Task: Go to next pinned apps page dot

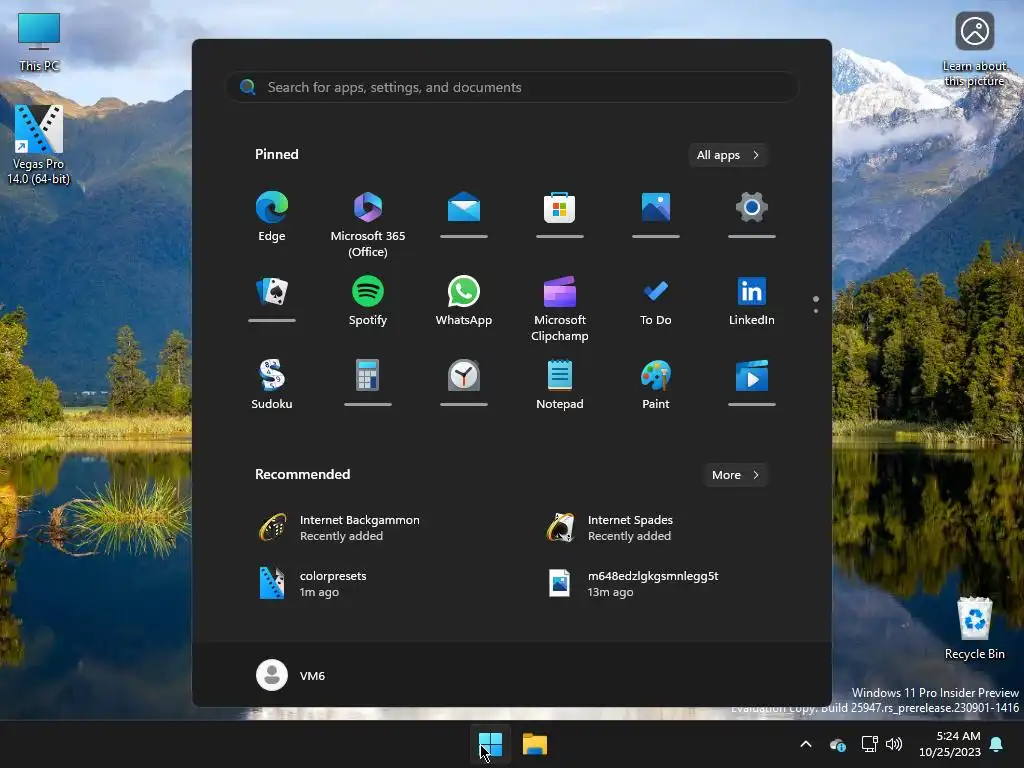Action: (816, 311)
